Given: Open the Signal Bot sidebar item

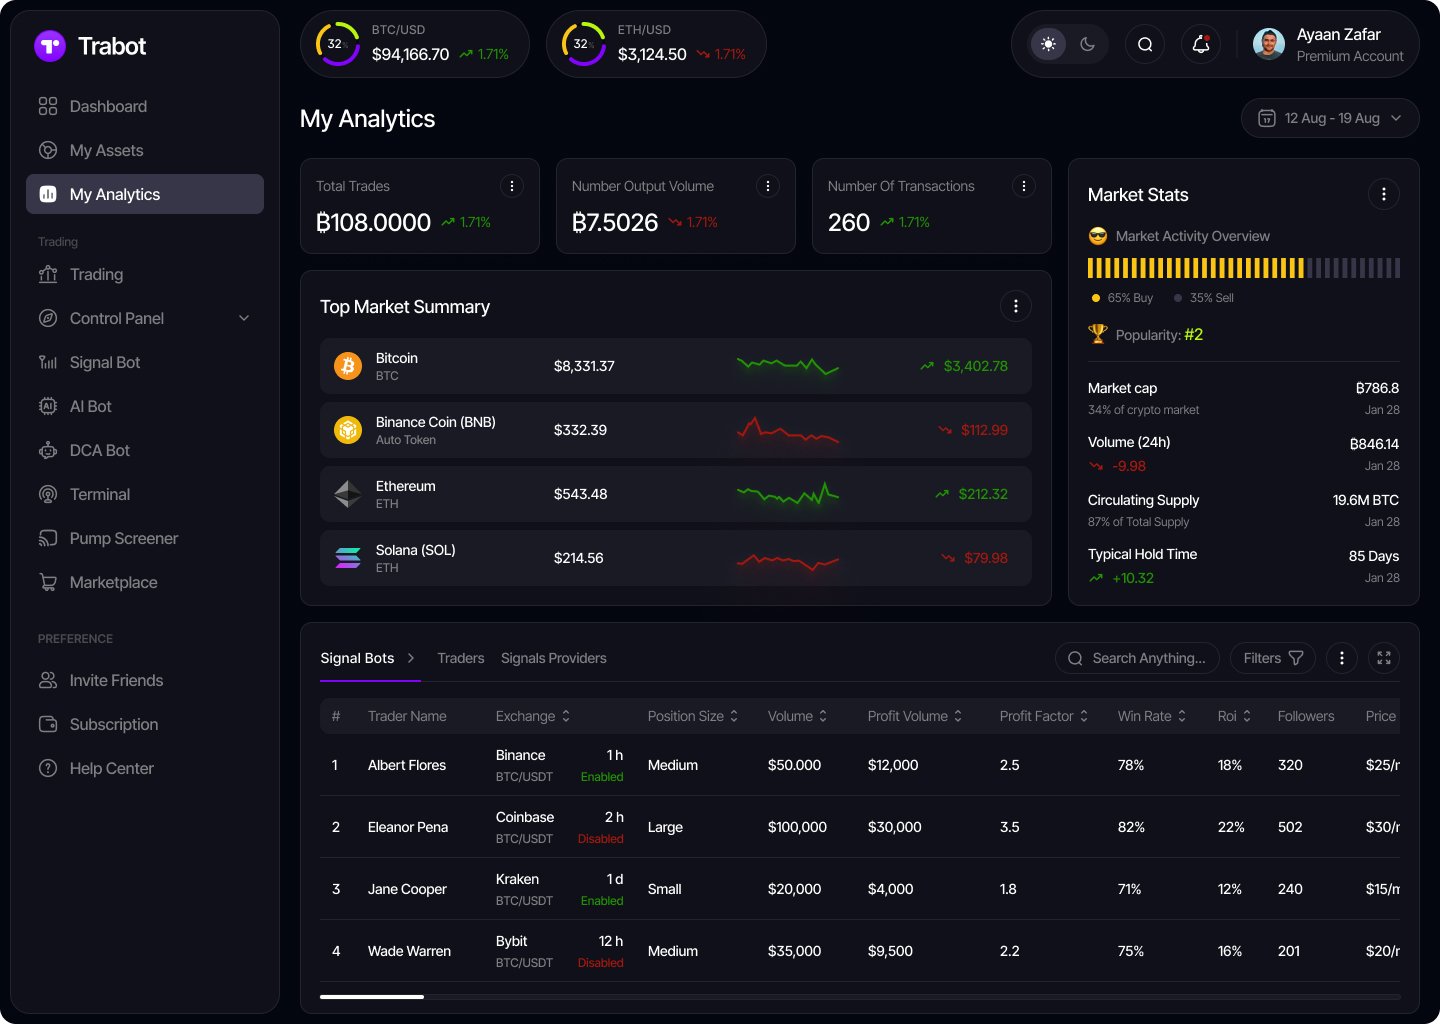Looking at the screenshot, I should coord(104,362).
